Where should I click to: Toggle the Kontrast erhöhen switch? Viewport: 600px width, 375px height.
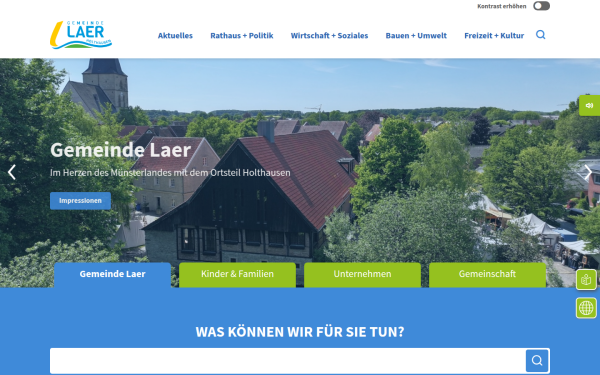[541, 6]
